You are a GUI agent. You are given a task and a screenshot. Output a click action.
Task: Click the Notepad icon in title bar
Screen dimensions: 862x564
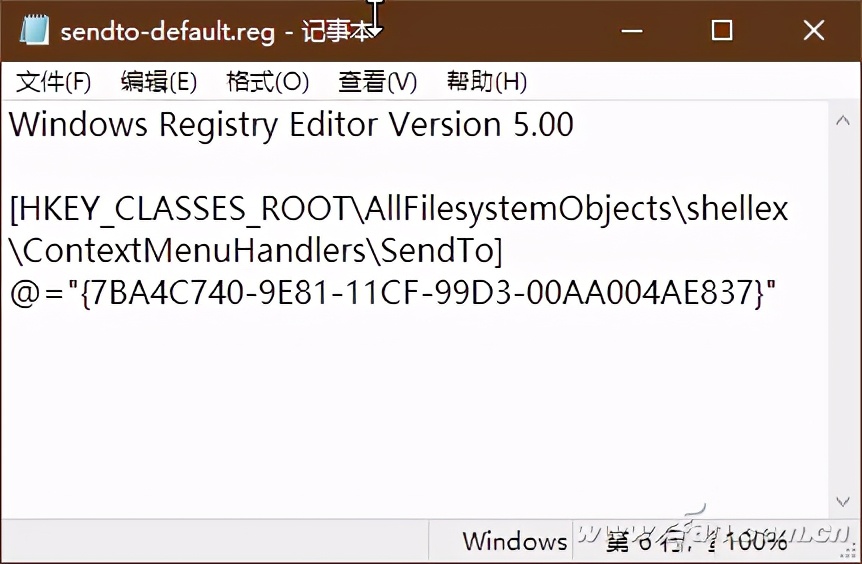click(34, 30)
